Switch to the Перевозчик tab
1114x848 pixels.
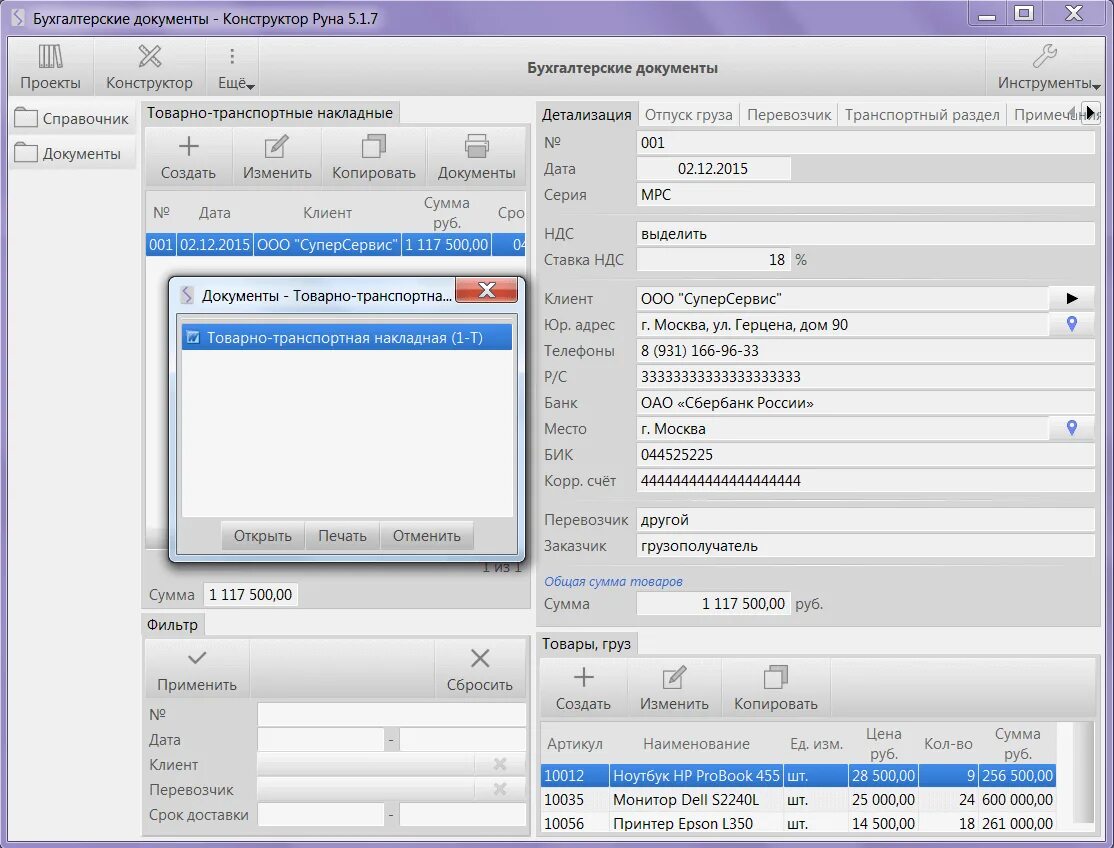click(x=789, y=114)
